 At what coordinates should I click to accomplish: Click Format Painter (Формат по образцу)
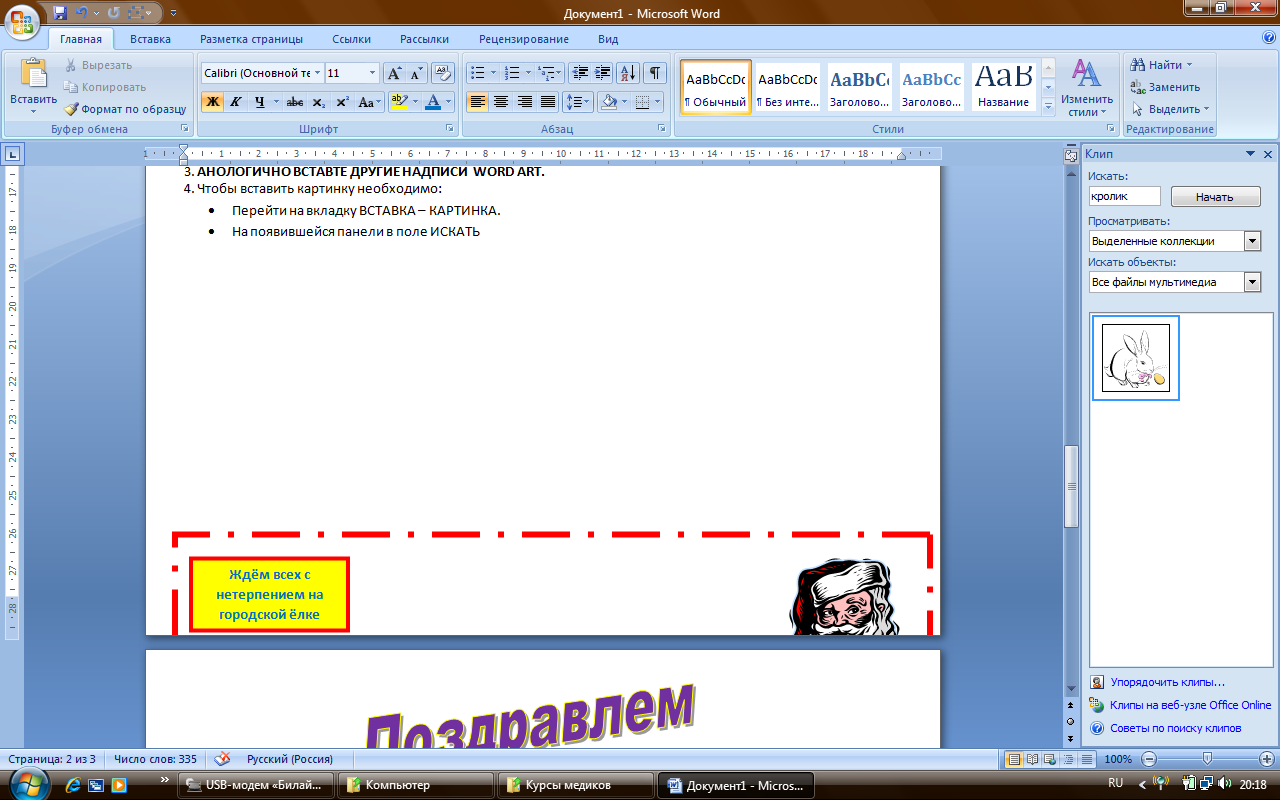125,109
